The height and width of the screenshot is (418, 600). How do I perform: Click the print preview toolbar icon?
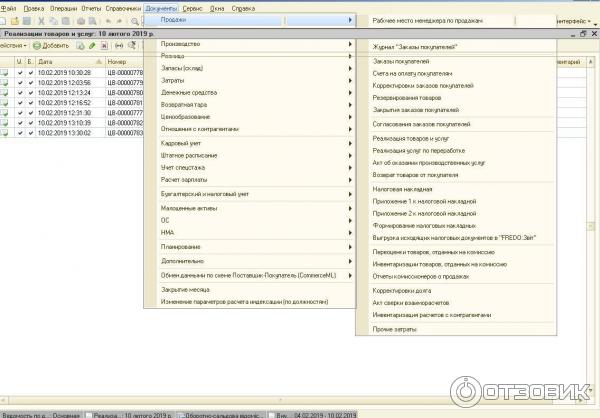click(93, 21)
